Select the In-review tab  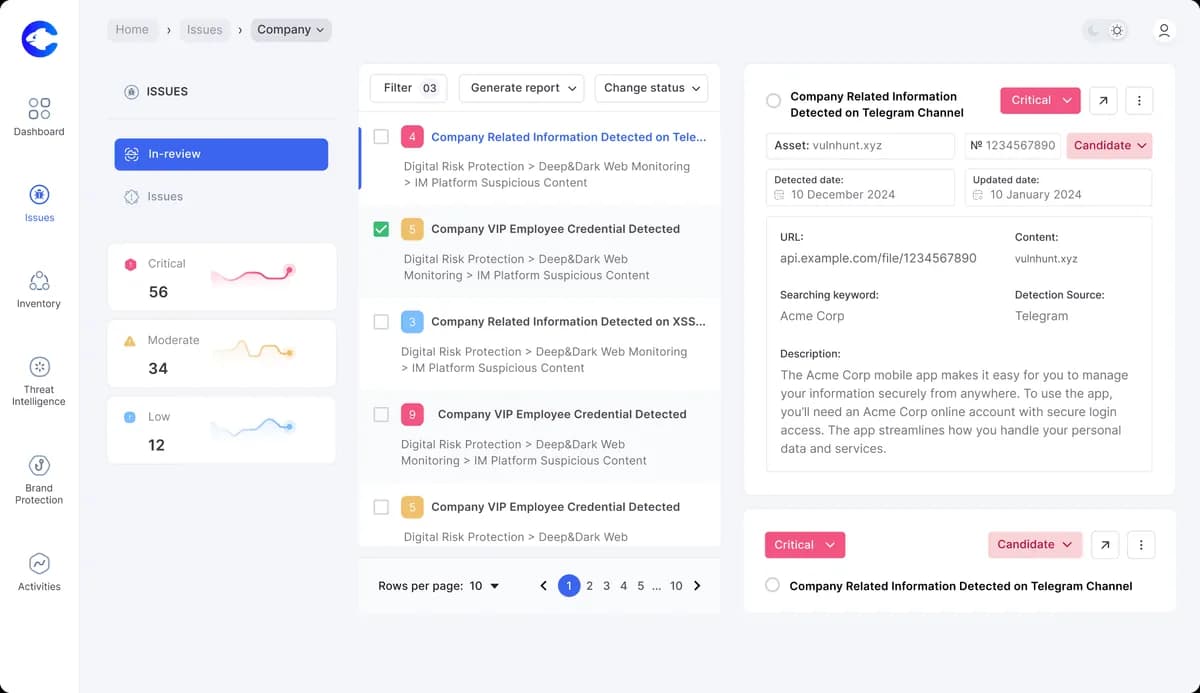click(221, 154)
